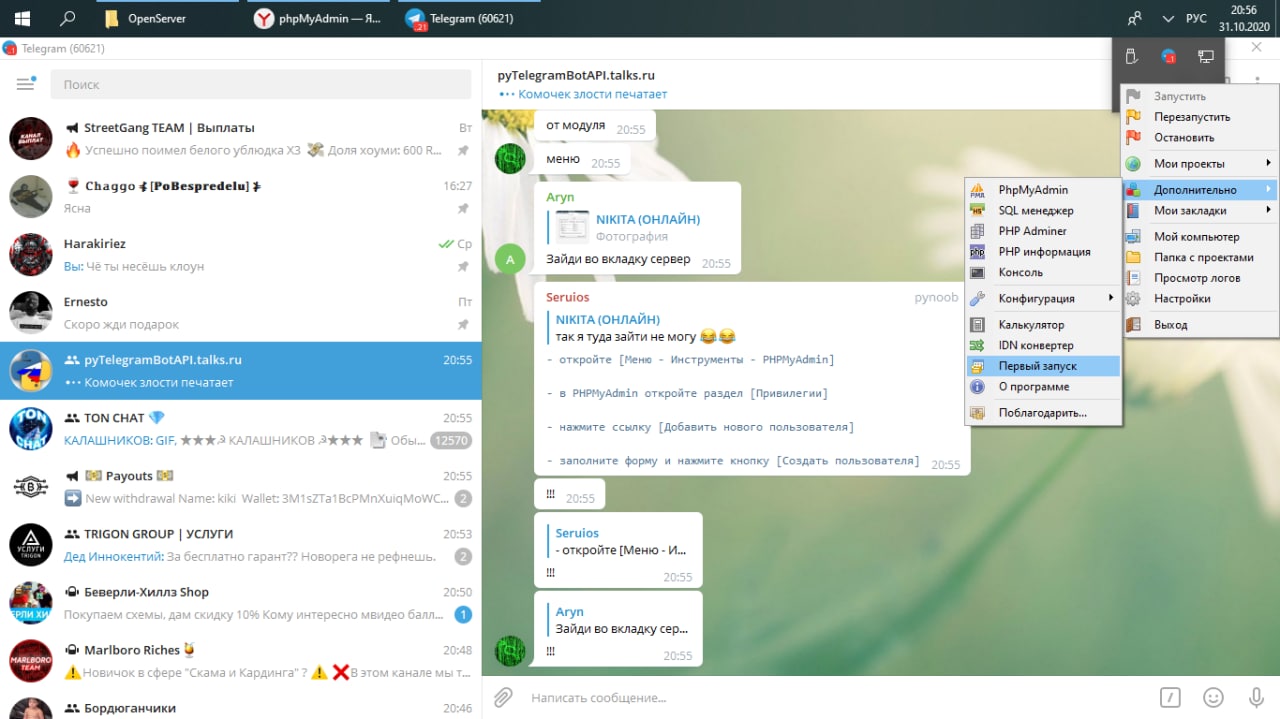This screenshot has height=719, width=1280.
Task: Open Настройки in OpenServer menu
Action: coord(1199,298)
